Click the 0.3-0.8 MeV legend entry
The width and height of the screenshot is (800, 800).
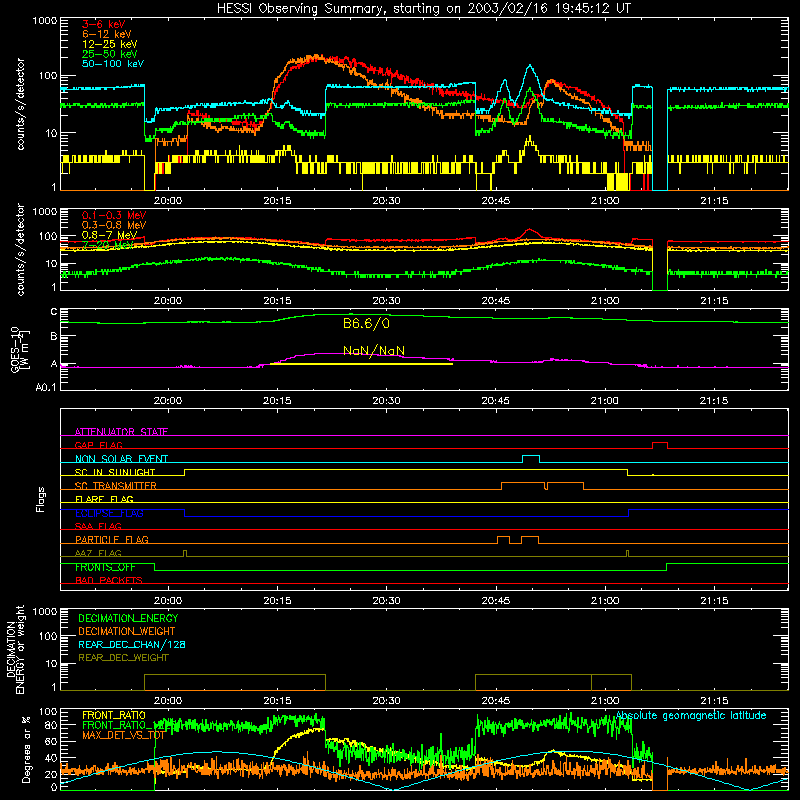pyautogui.click(x=114, y=225)
